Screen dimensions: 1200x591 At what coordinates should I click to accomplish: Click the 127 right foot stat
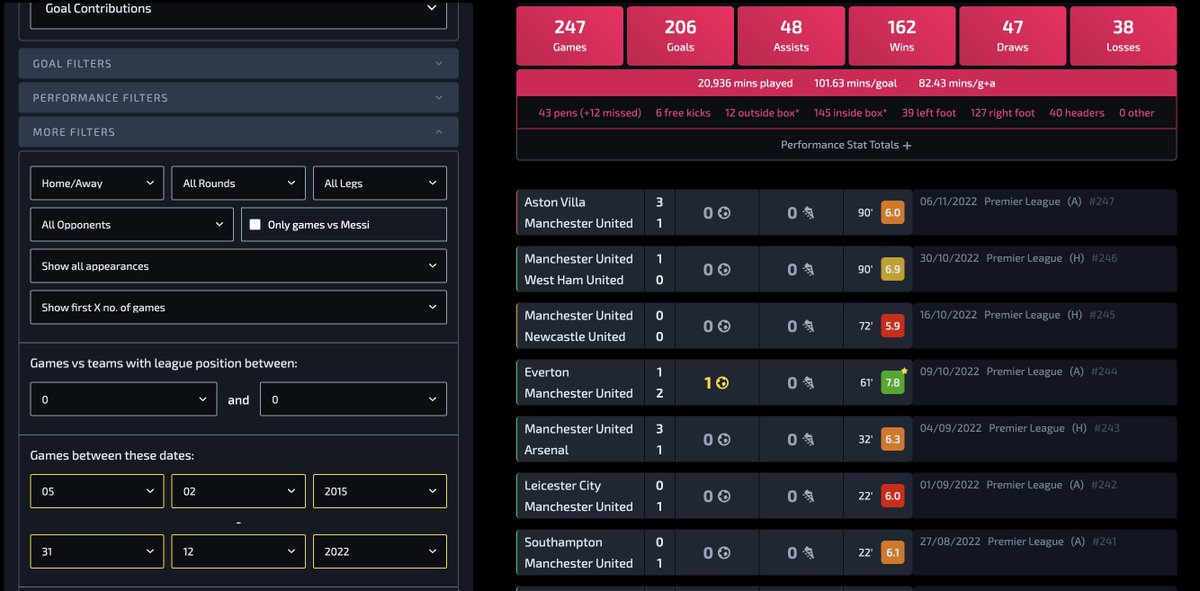(1003, 113)
